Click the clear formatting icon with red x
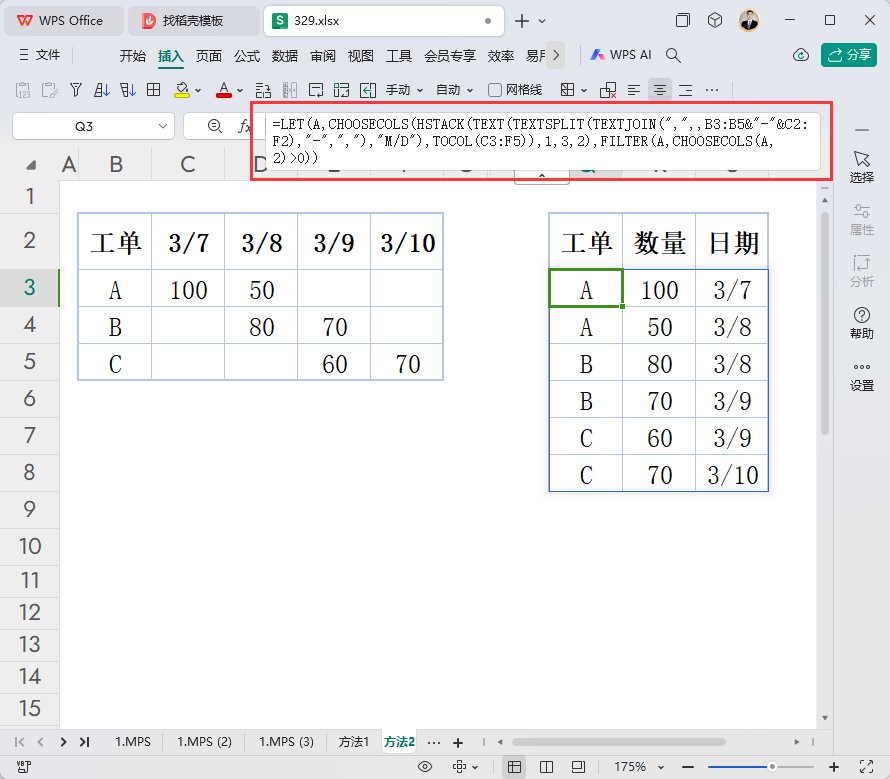This screenshot has width=890, height=779. (x=608, y=90)
